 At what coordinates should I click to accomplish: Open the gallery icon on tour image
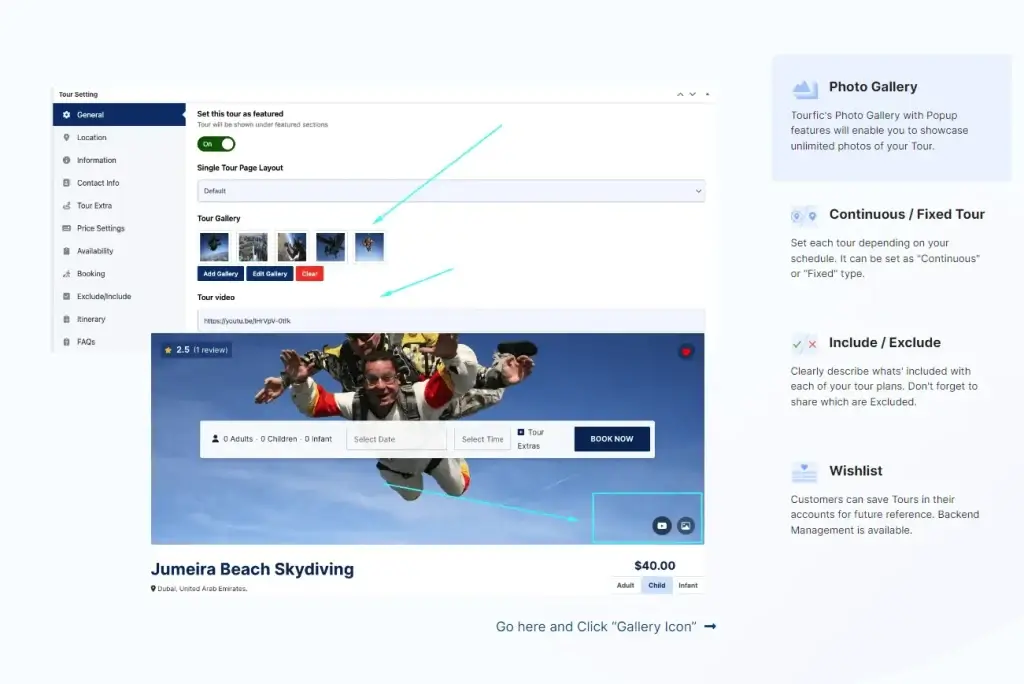(x=685, y=525)
